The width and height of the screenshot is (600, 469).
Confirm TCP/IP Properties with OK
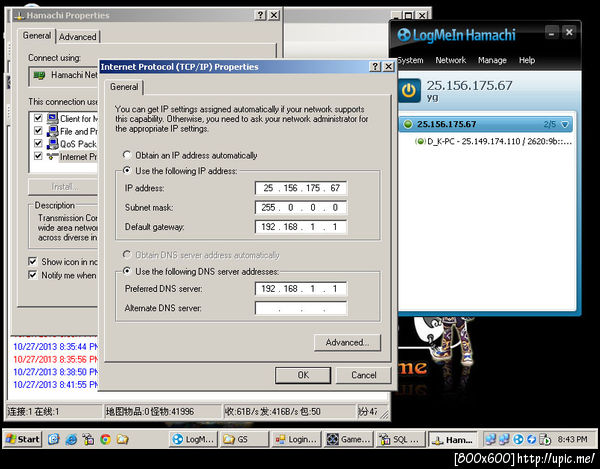[303, 375]
